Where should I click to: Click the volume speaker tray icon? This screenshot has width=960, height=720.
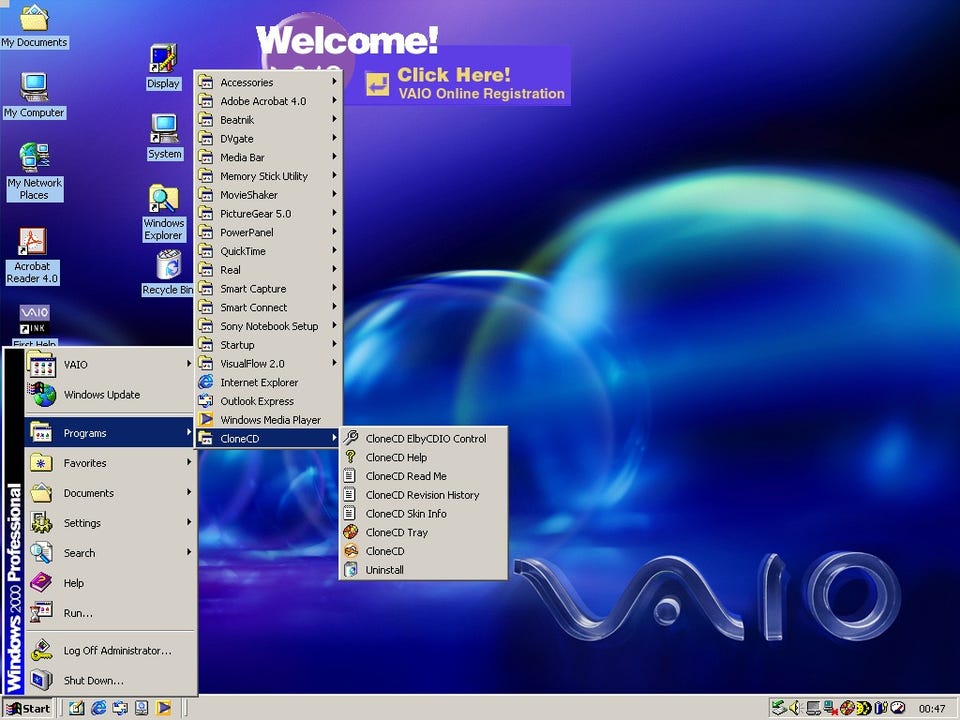point(795,708)
